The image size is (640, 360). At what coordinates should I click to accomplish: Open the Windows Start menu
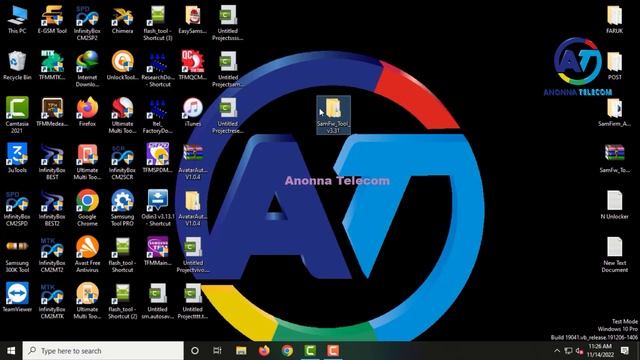11,351
